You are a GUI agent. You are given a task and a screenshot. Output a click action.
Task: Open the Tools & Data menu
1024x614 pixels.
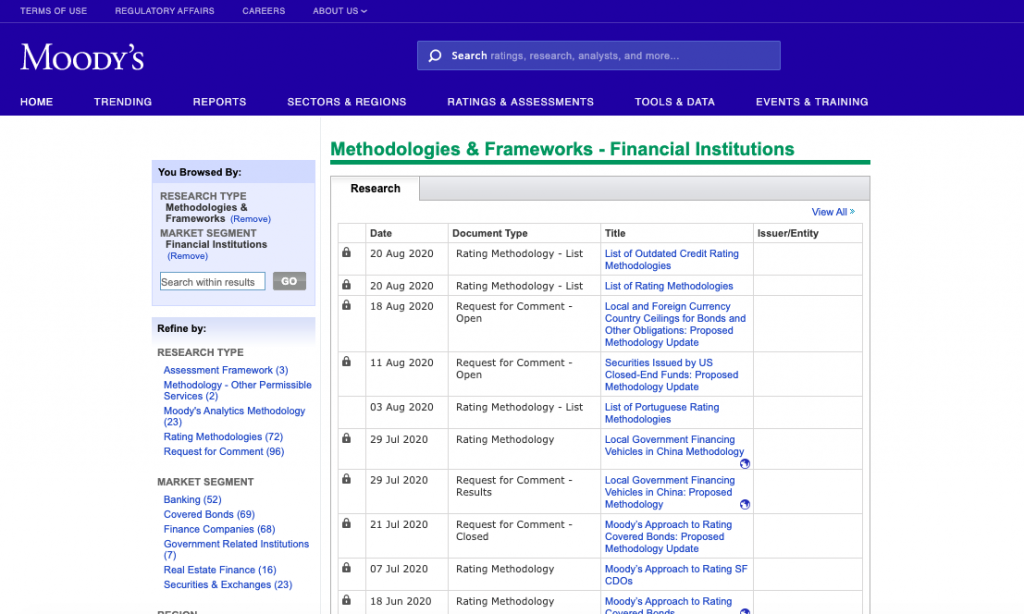675,102
